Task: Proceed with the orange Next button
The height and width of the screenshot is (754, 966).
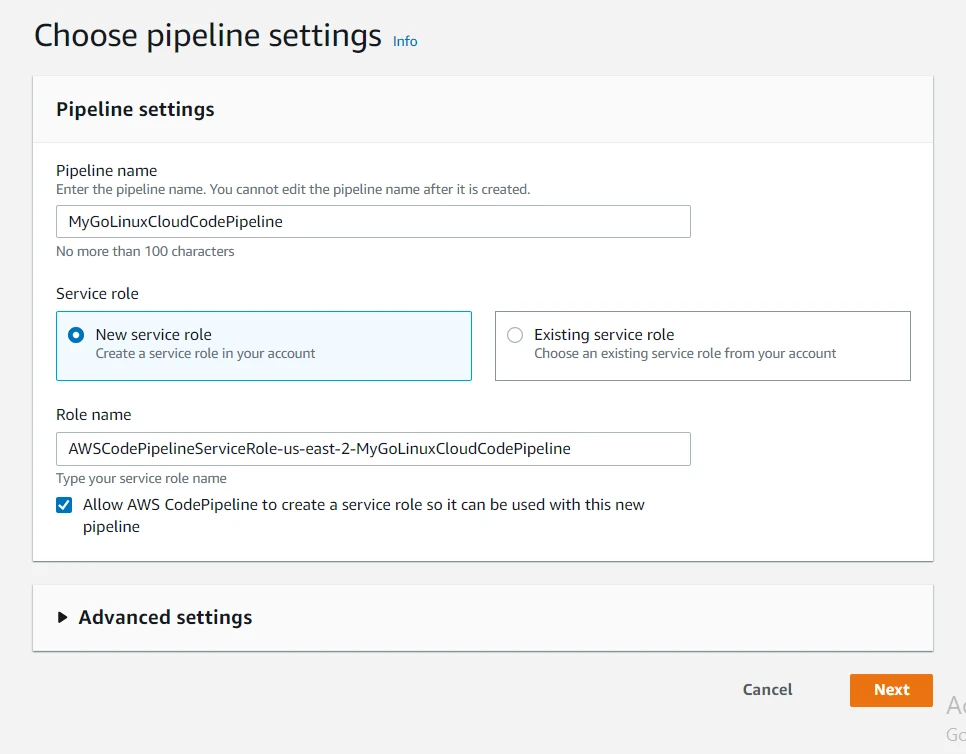Action: click(x=890, y=690)
